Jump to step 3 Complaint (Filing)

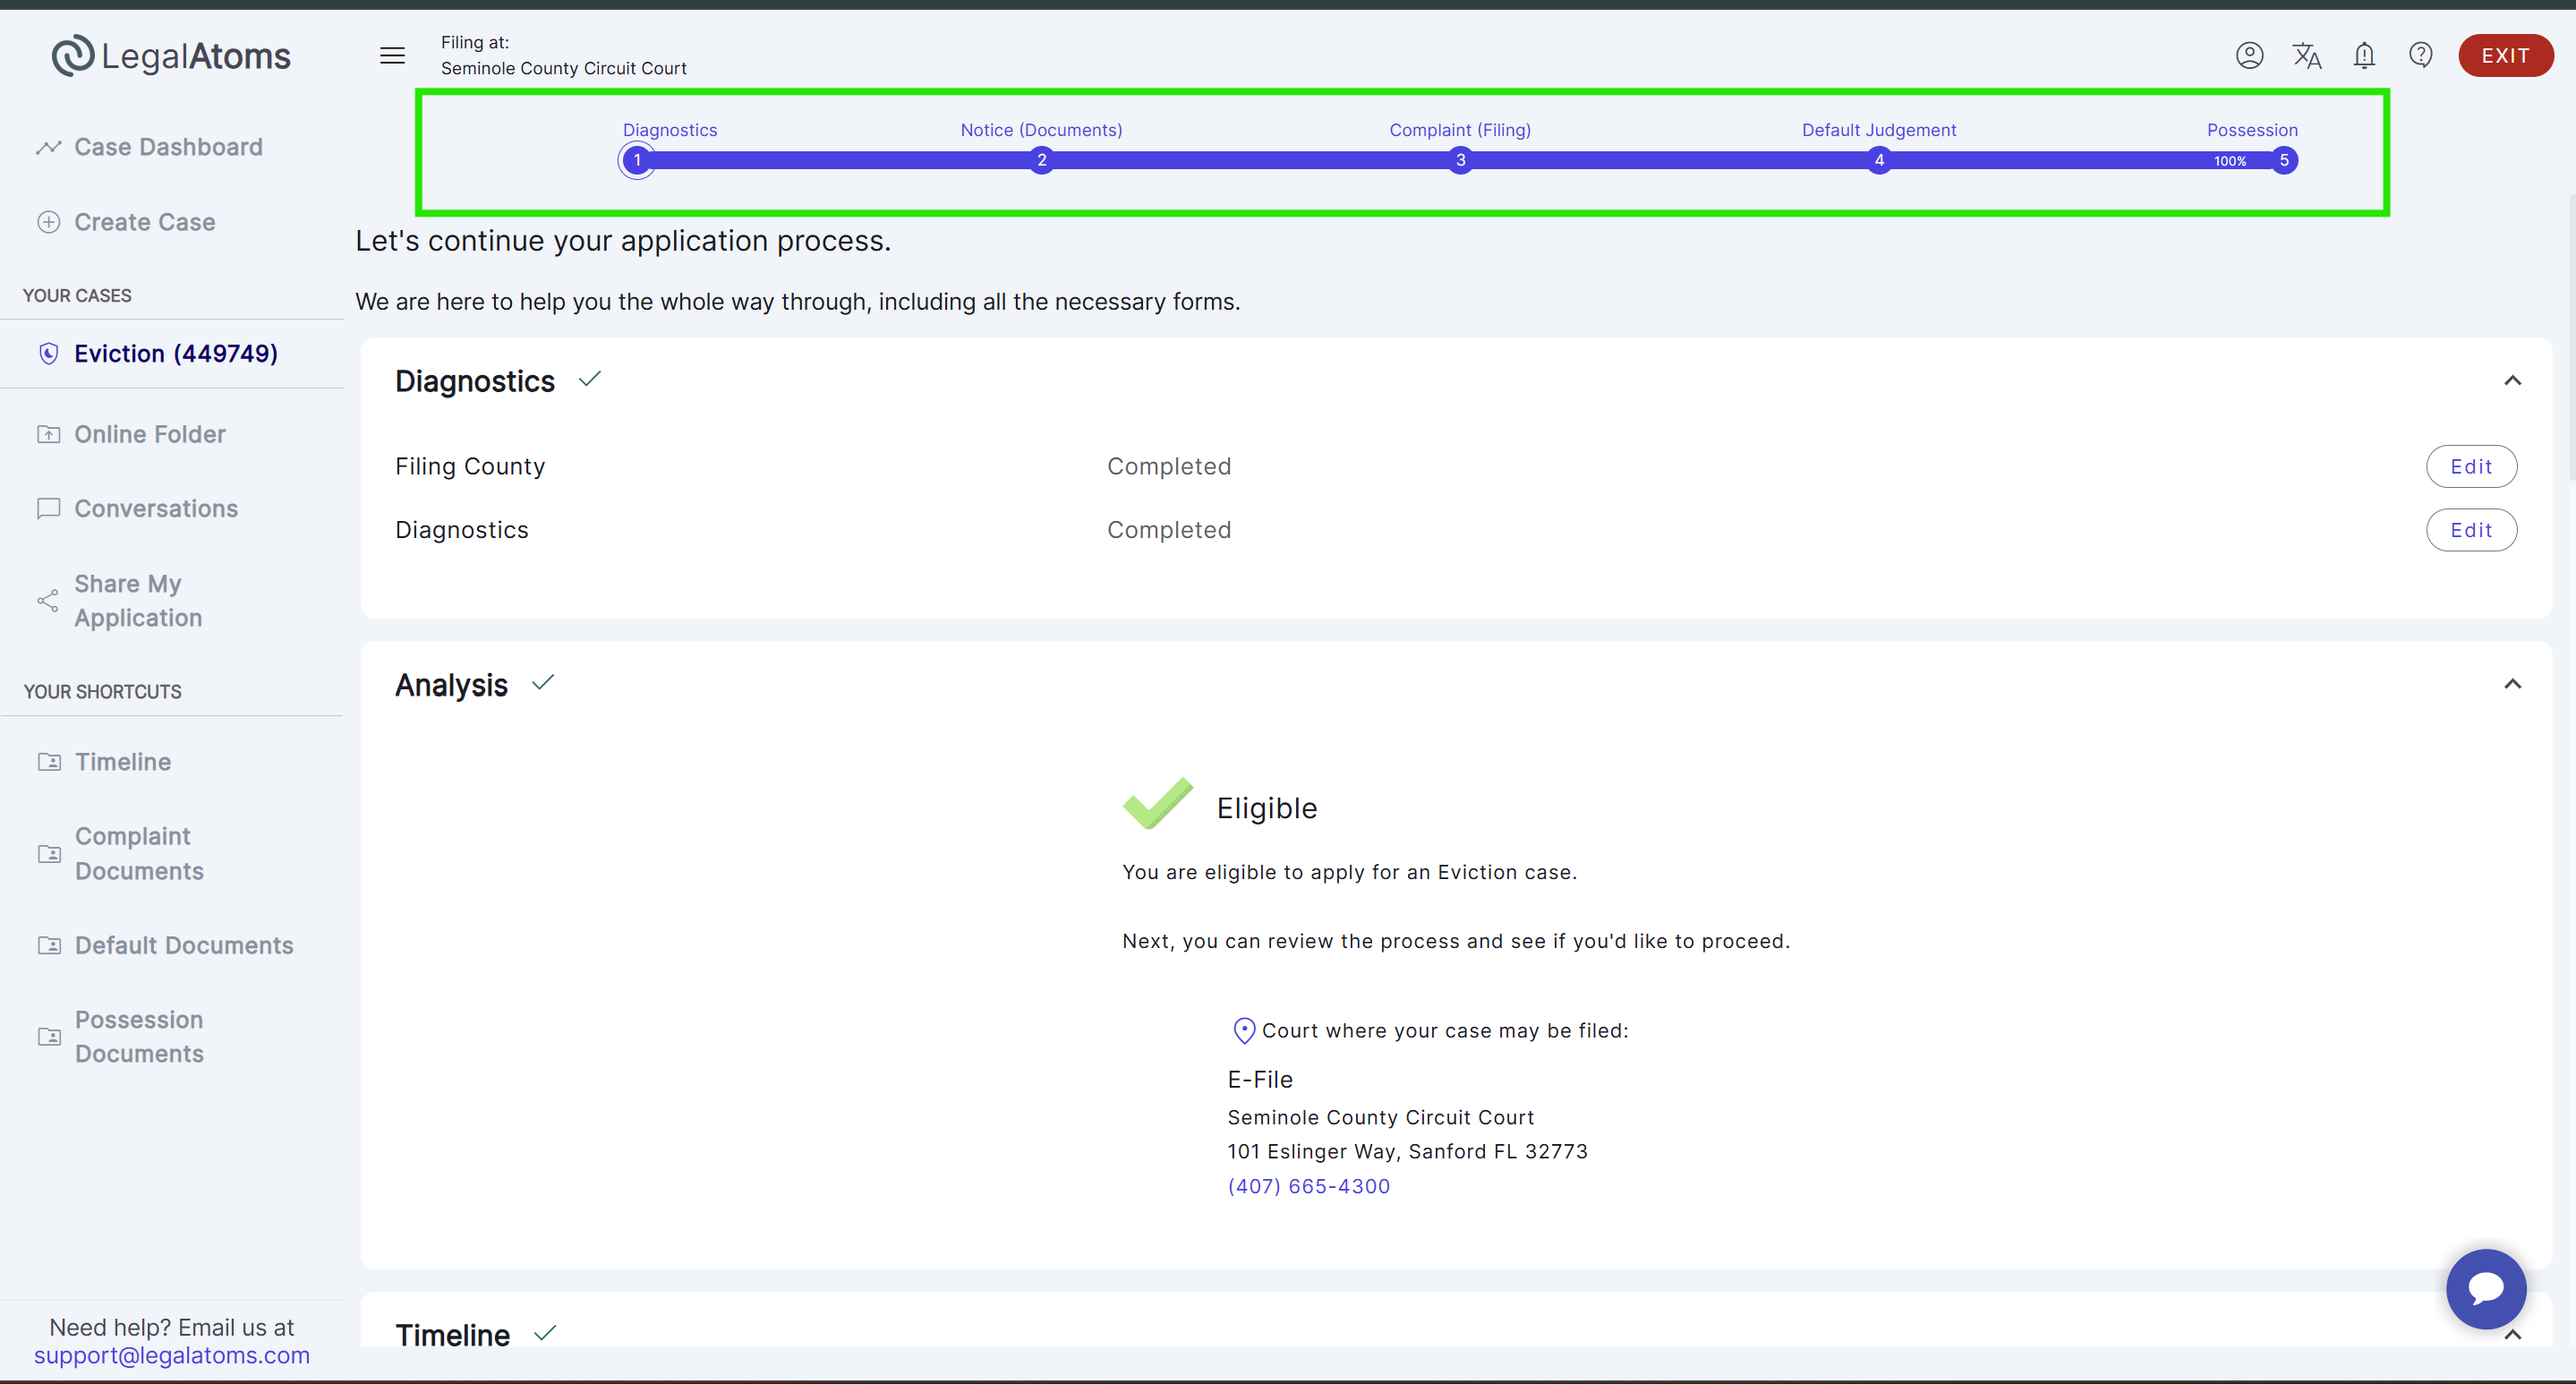[x=1460, y=160]
